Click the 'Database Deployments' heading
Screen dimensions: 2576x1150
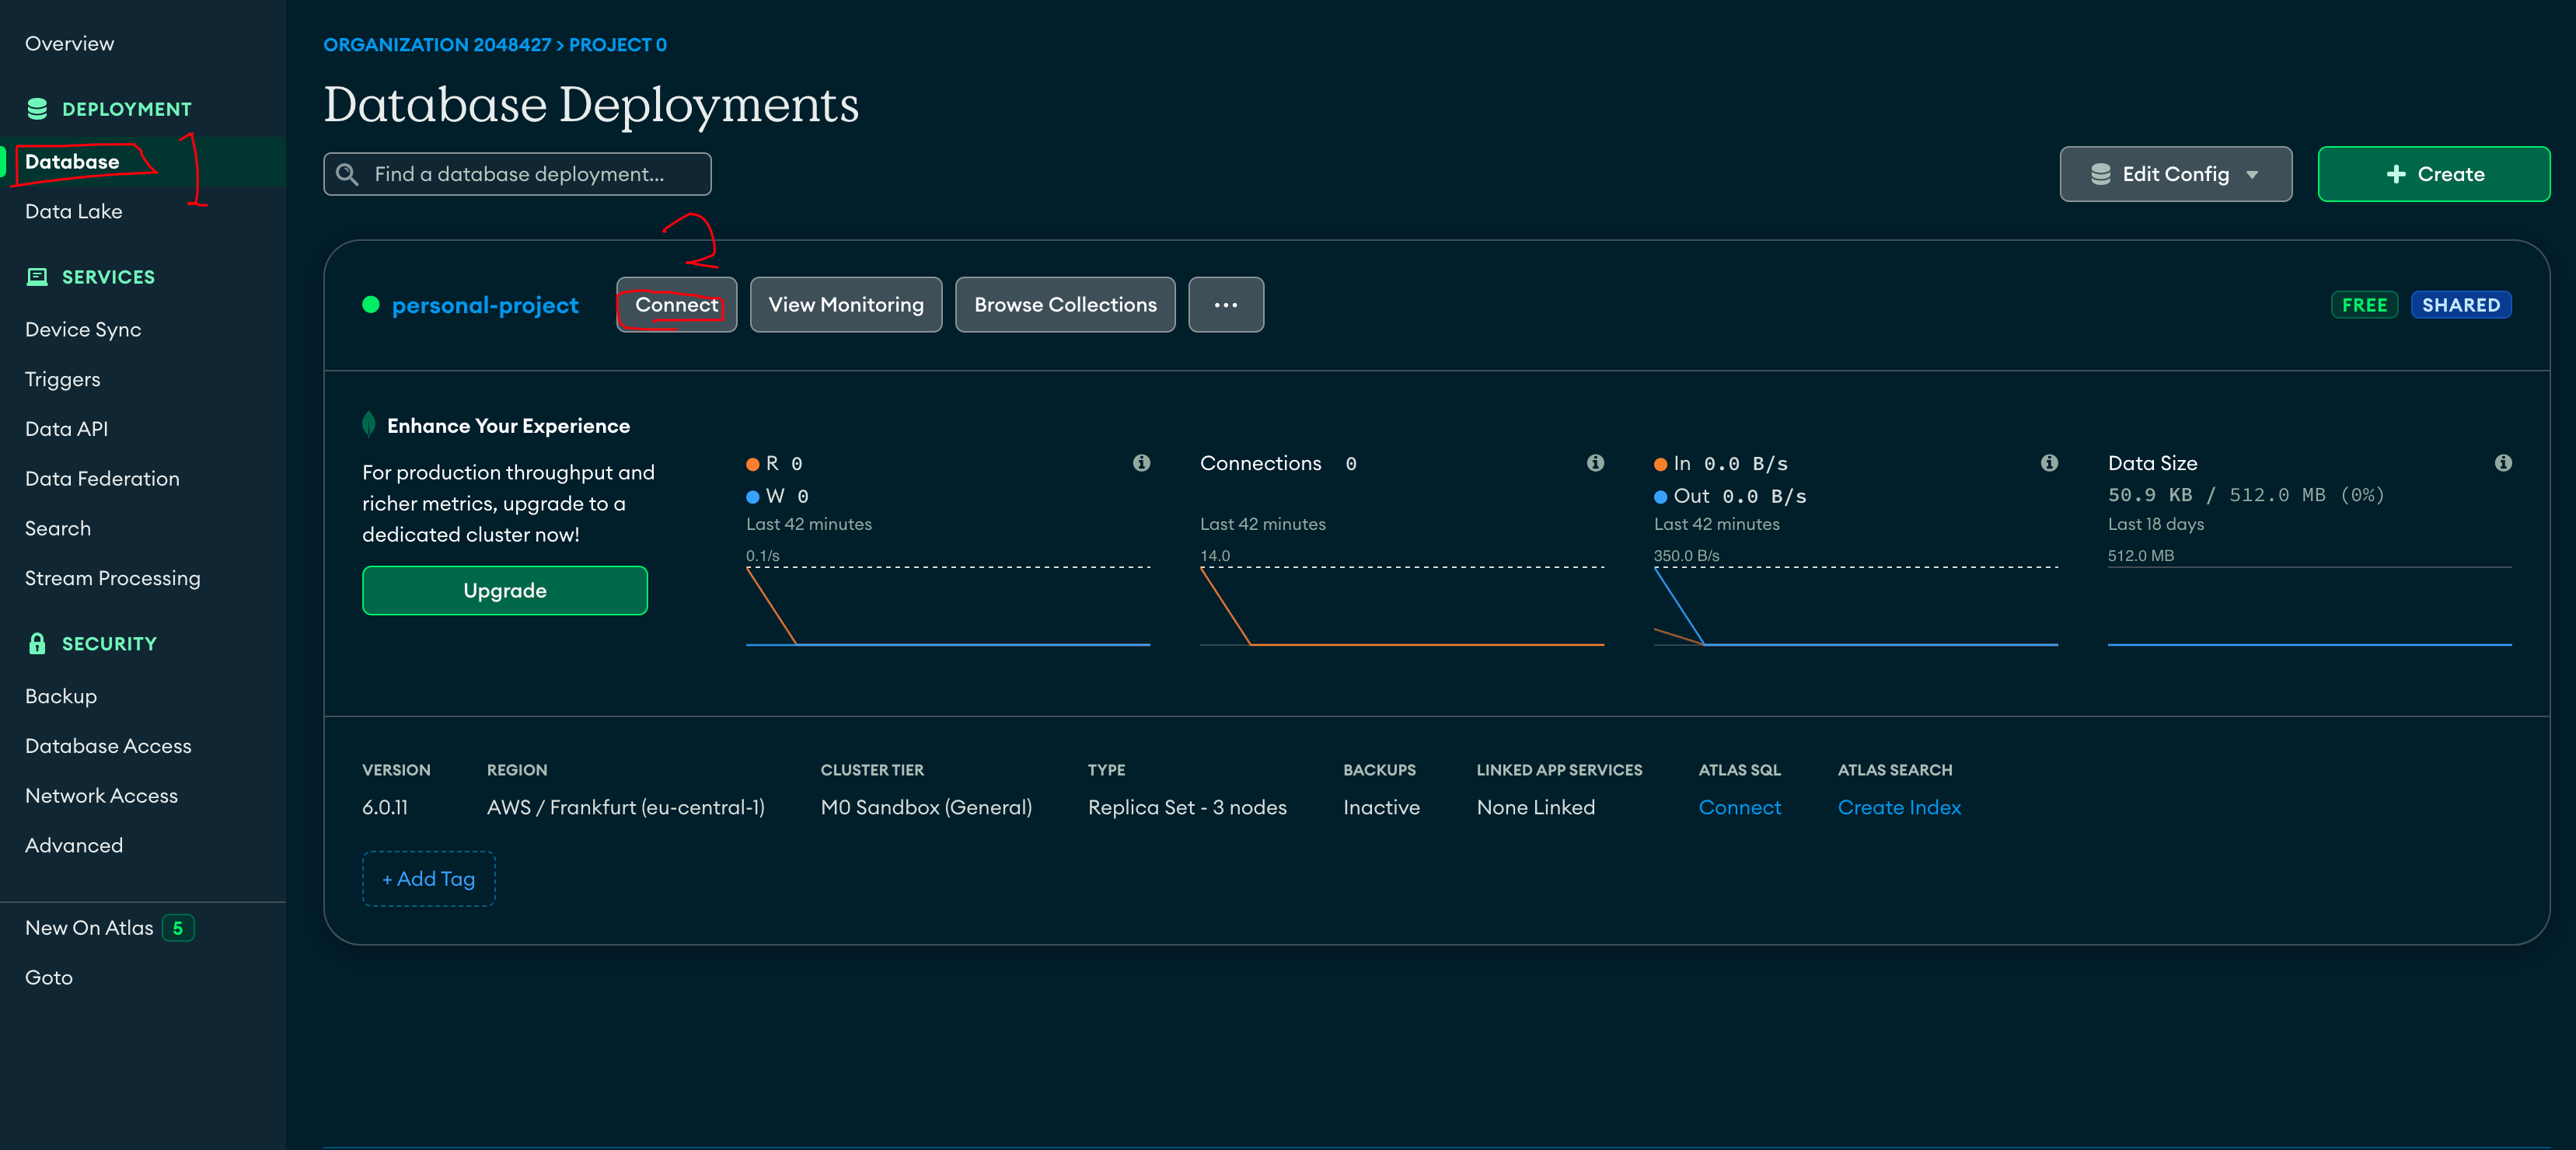pyautogui.click(x=591, y=105)
